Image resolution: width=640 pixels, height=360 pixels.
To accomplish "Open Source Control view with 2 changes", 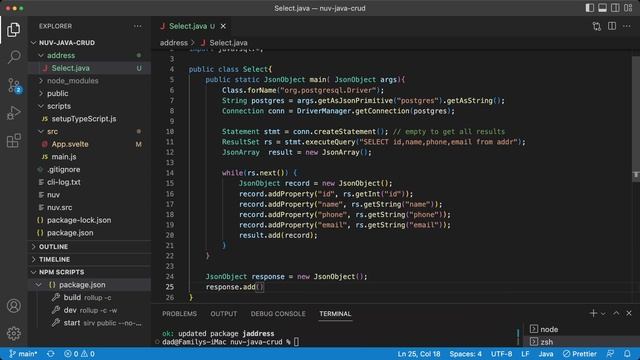I will tap(14, 86).
